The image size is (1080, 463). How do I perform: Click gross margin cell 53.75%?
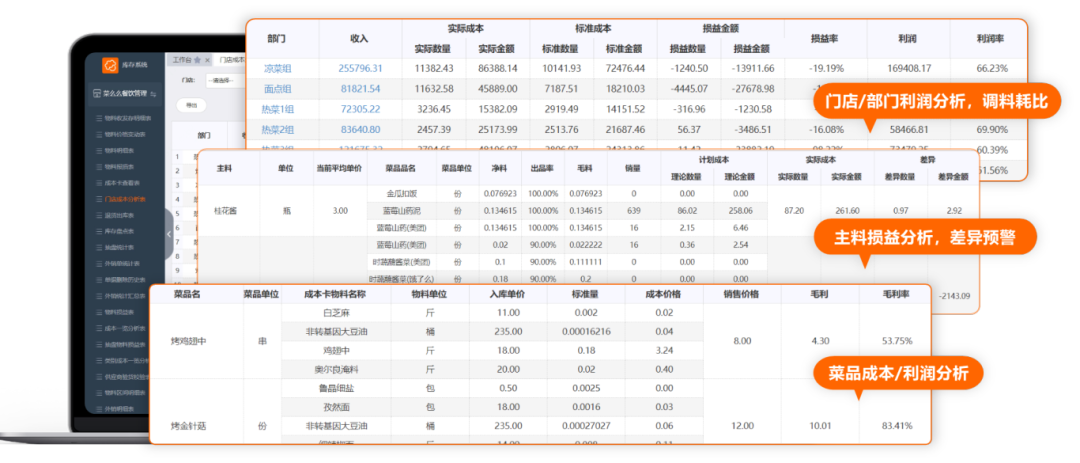897,340
